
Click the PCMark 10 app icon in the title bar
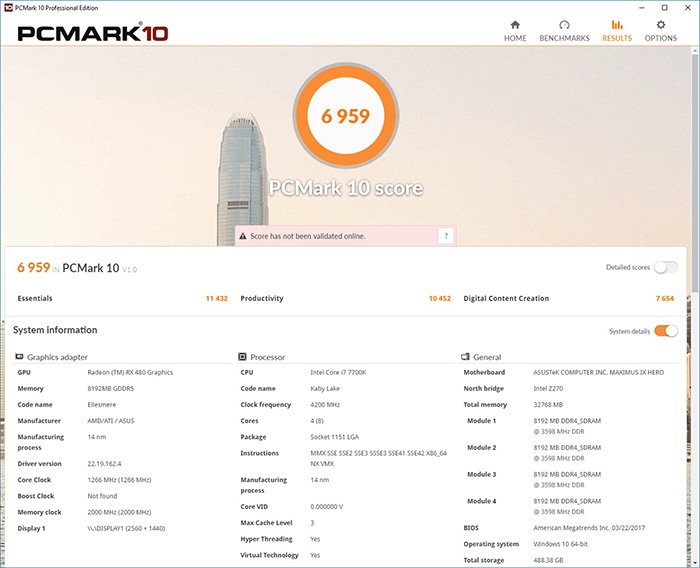pos(8,8)
